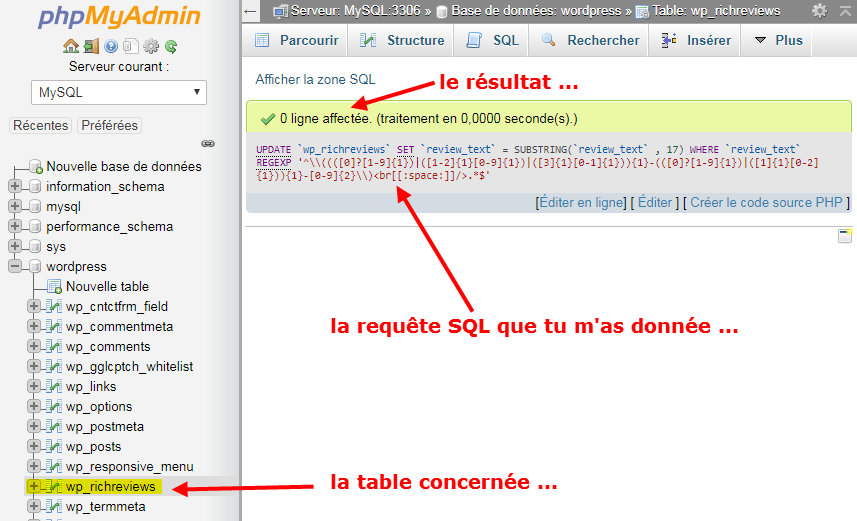Show the Préférées tables list
This screenshot has width=857, height=521.
[x=109, y=125]
